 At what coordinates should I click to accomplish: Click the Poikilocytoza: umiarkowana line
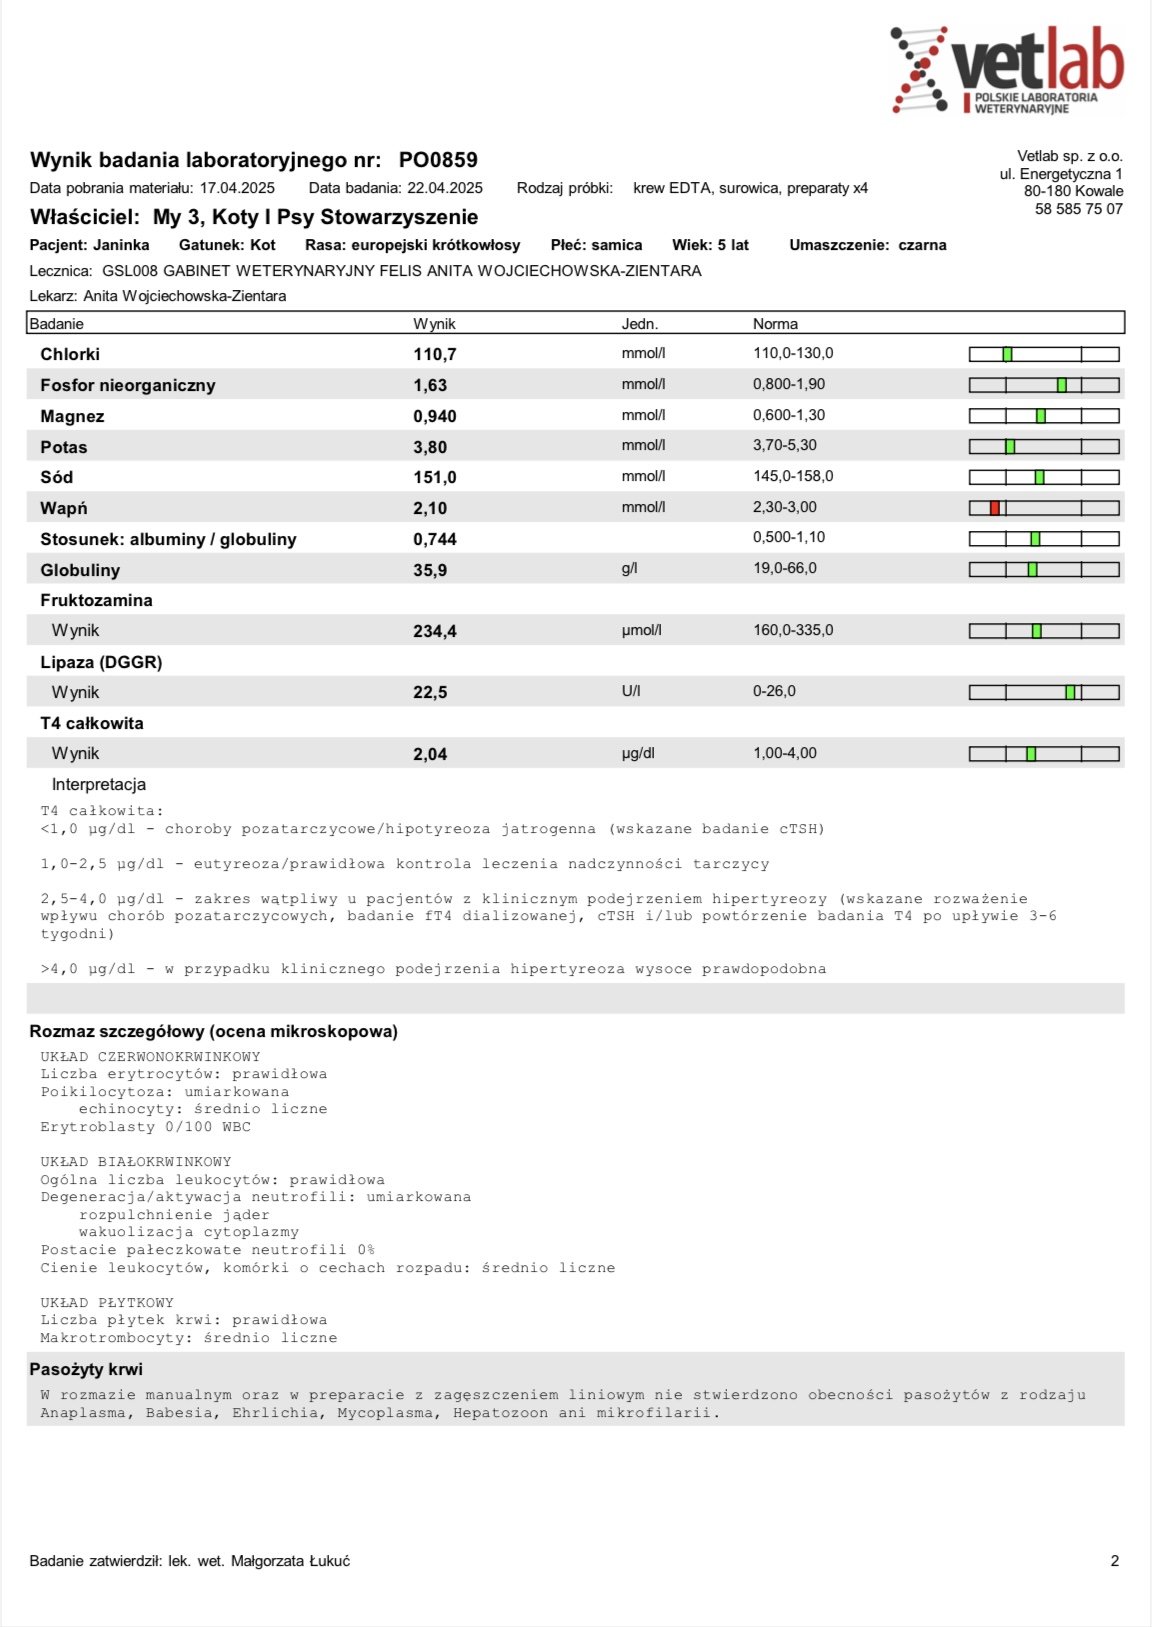point(164,1092)
